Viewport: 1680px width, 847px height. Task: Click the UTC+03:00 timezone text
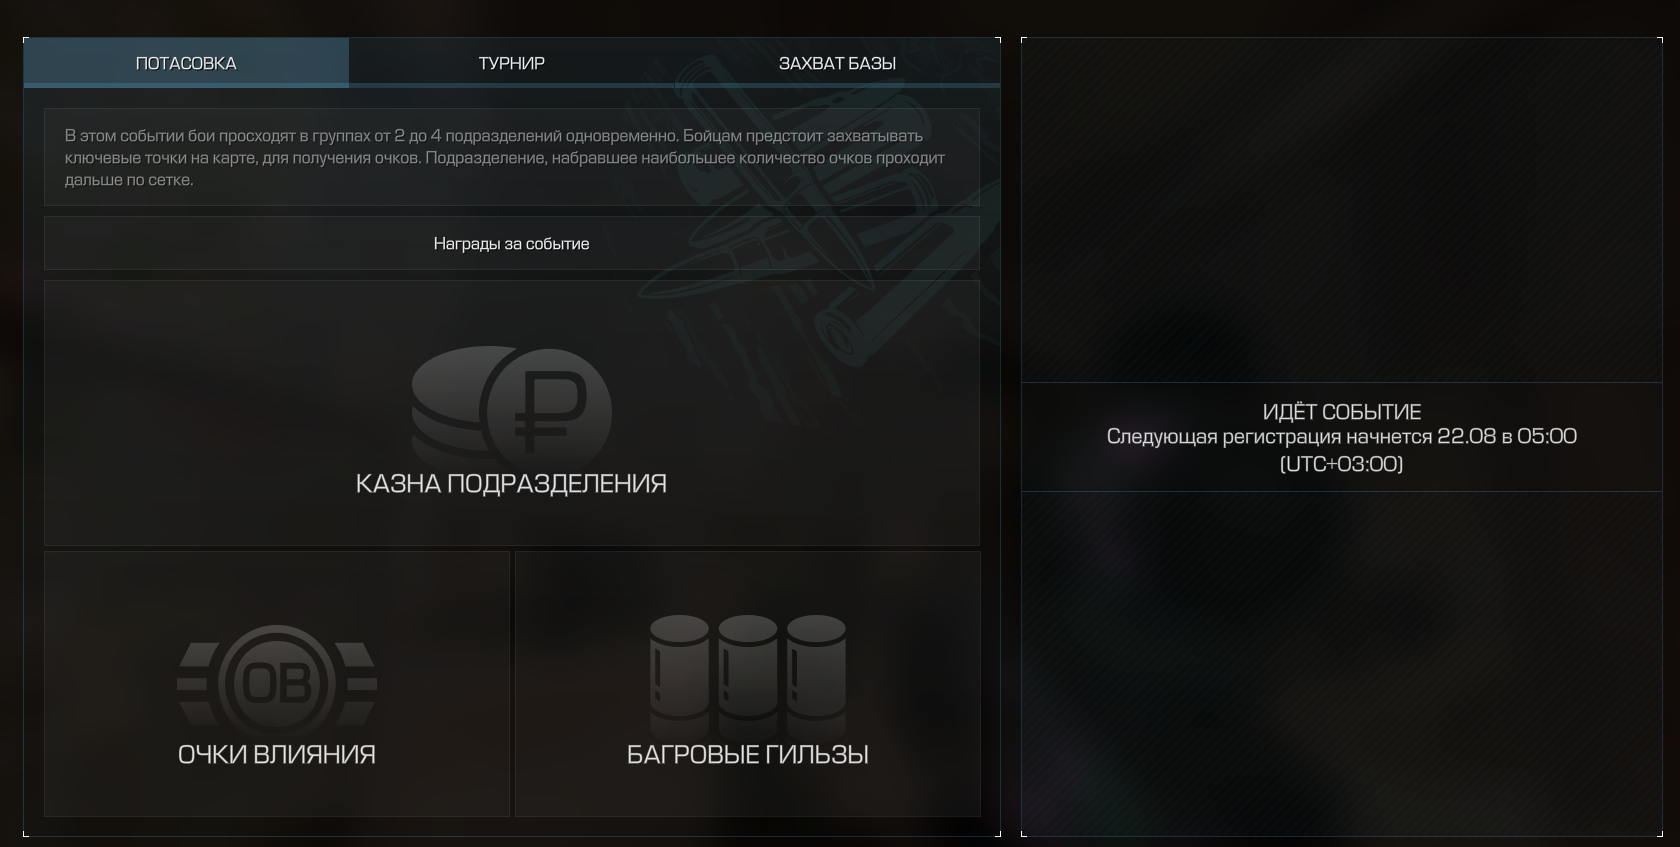coord(1341,464)
